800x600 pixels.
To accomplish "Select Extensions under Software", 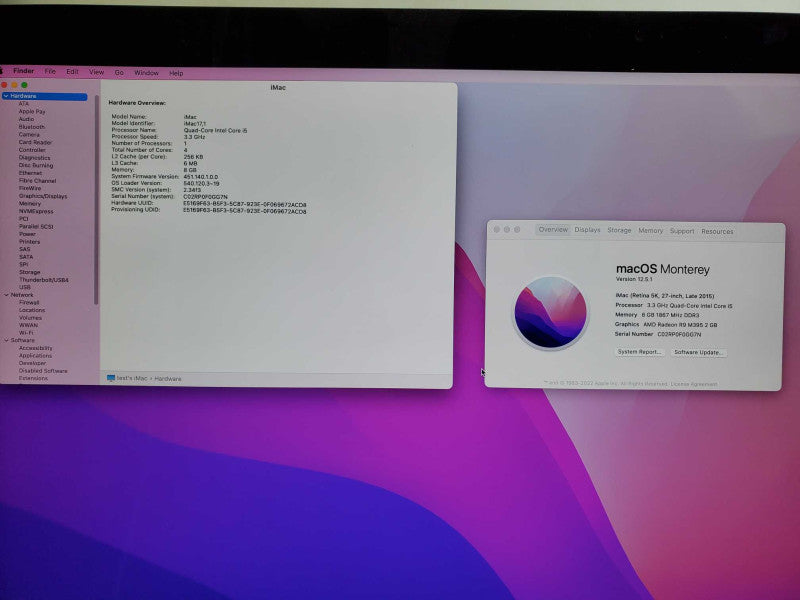I will 33,379.
